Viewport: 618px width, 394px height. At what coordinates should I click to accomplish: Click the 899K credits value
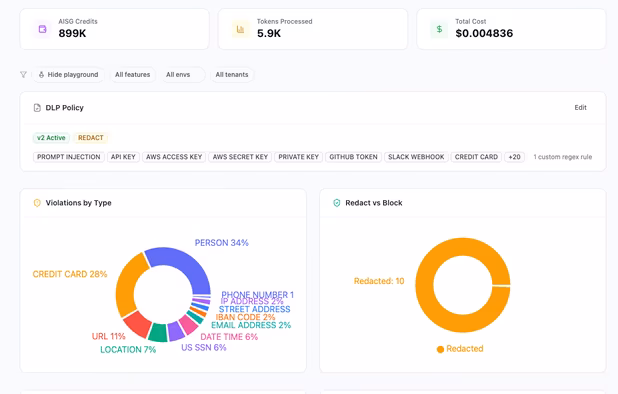coord(72,33)
